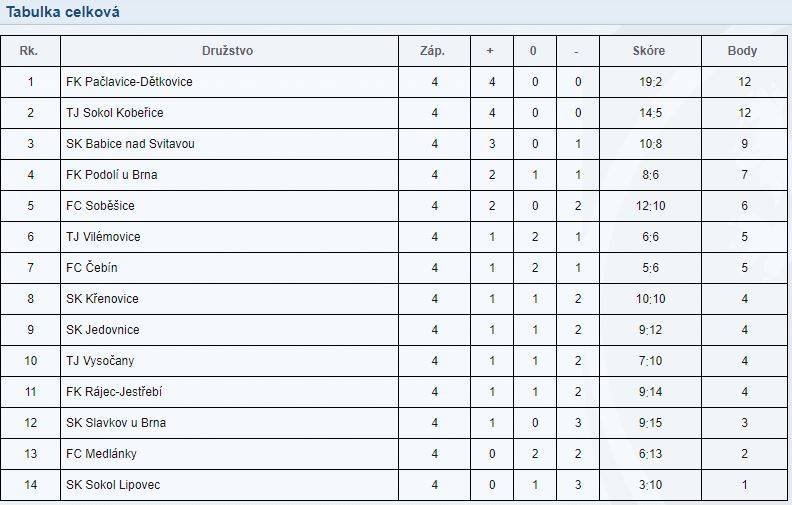Image resolution: width=792 pixels, height=505 pixels.
Task: Click the Rk. rank column header
Action: 29,50
